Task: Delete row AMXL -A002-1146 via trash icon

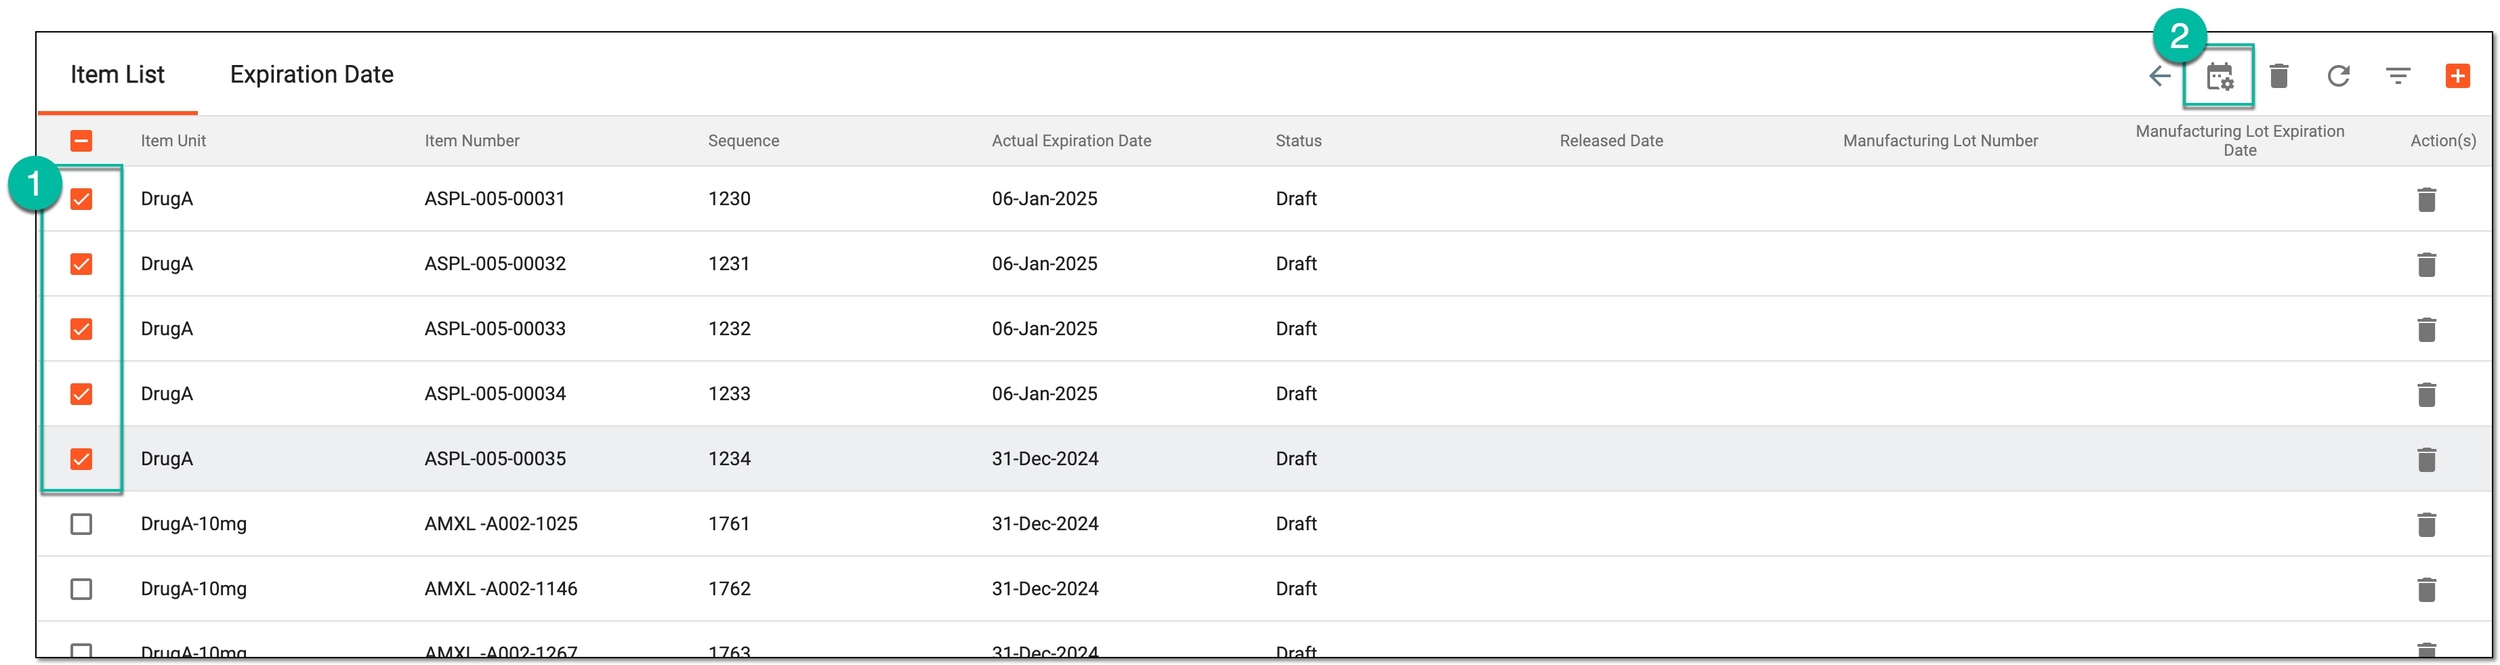Action: 2426,589
